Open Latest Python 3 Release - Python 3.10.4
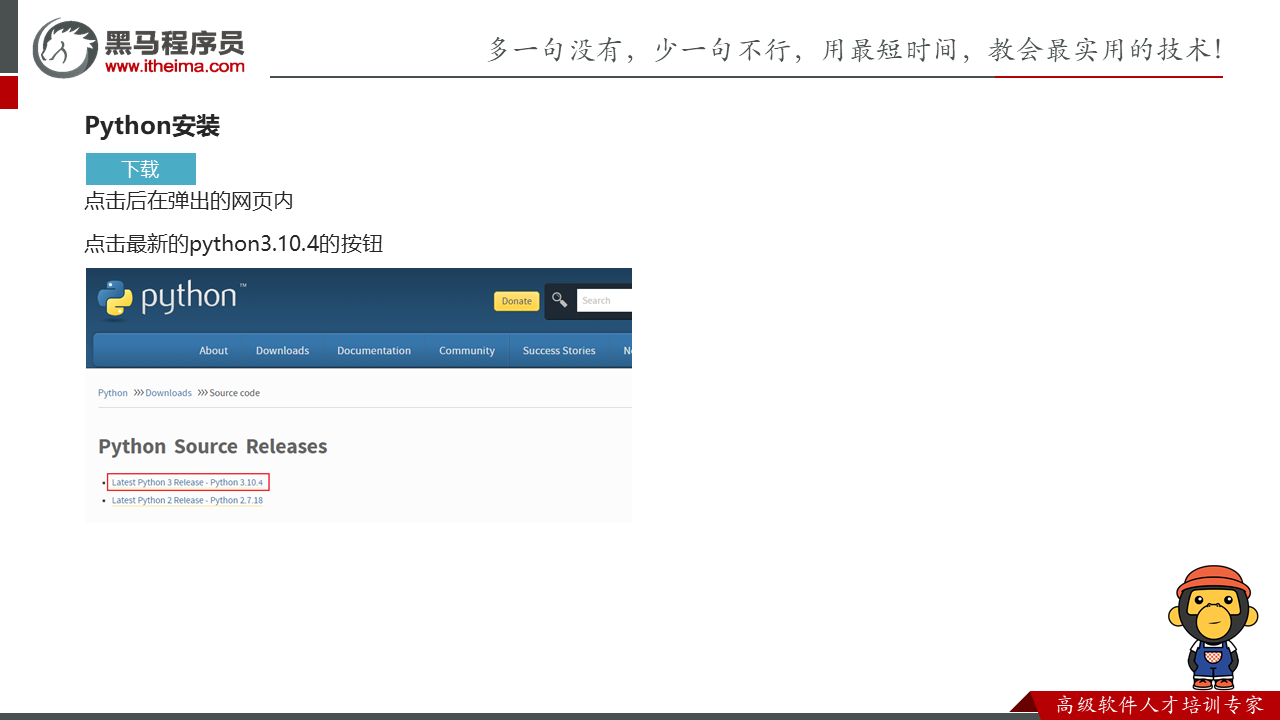The width and height of the screenshot is (1280, 720). (x=187, y=482)
